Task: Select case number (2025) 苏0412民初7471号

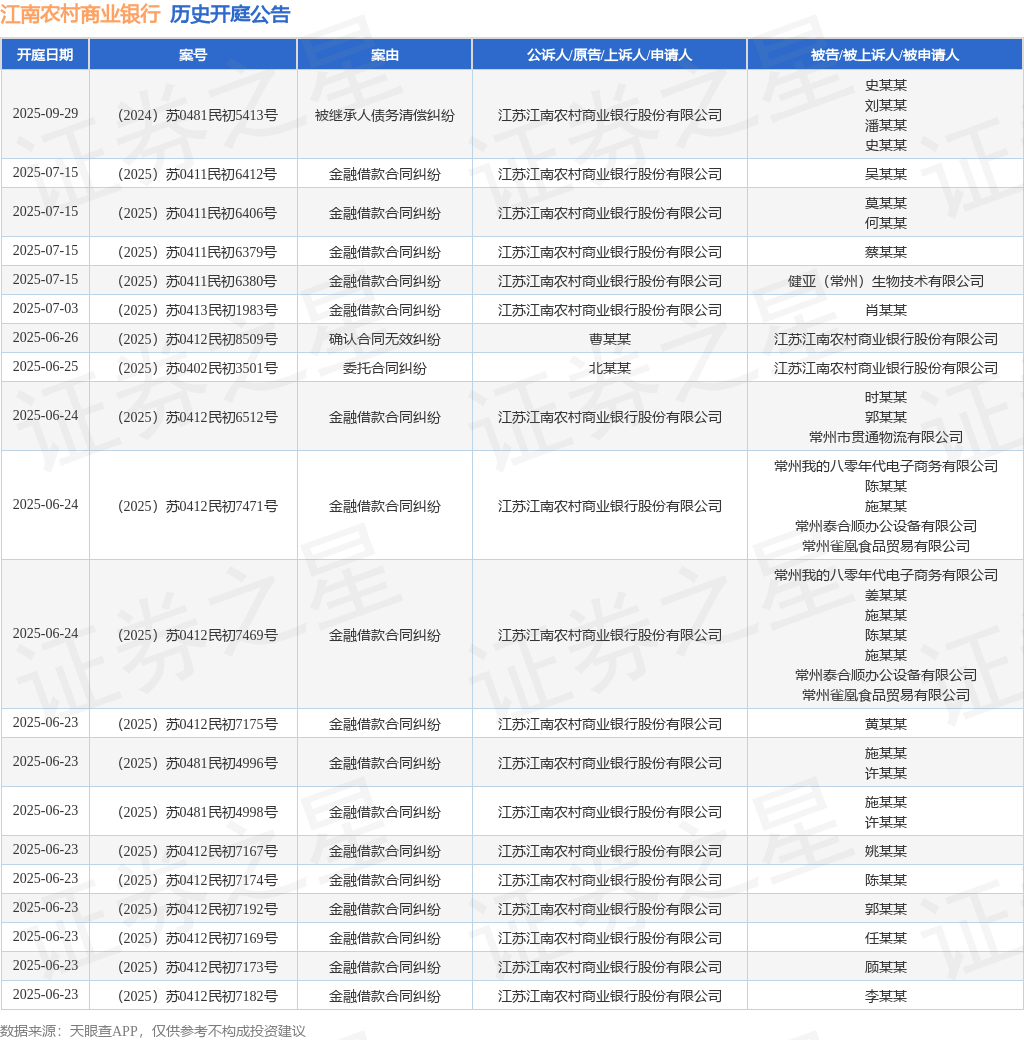Action: coord(198,507)
